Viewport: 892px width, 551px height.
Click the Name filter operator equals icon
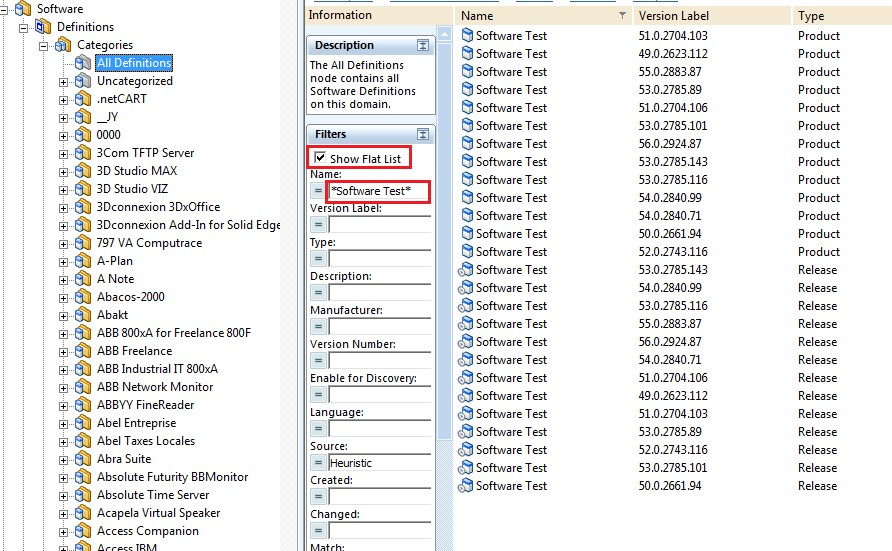(319, 191)
